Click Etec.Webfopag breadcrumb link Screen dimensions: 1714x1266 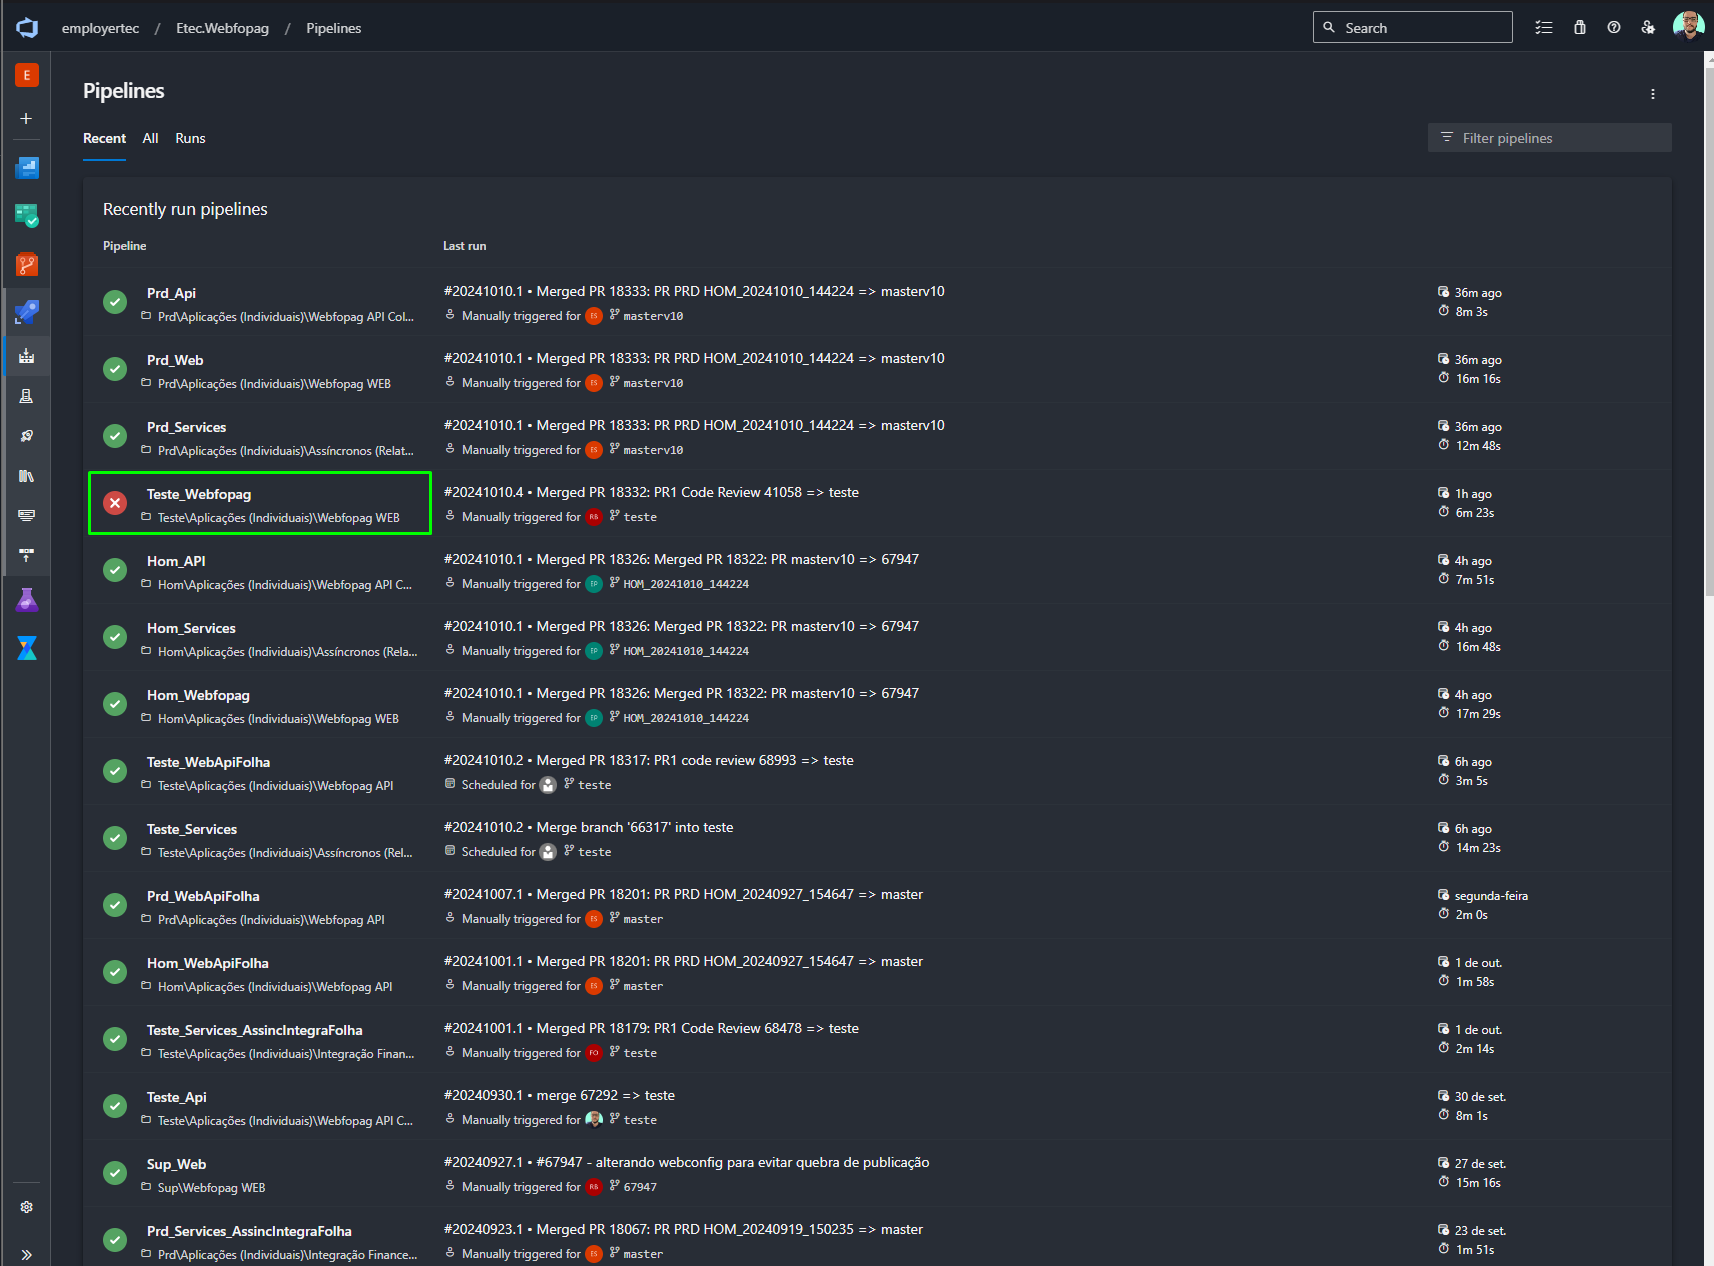pos(222,28)
